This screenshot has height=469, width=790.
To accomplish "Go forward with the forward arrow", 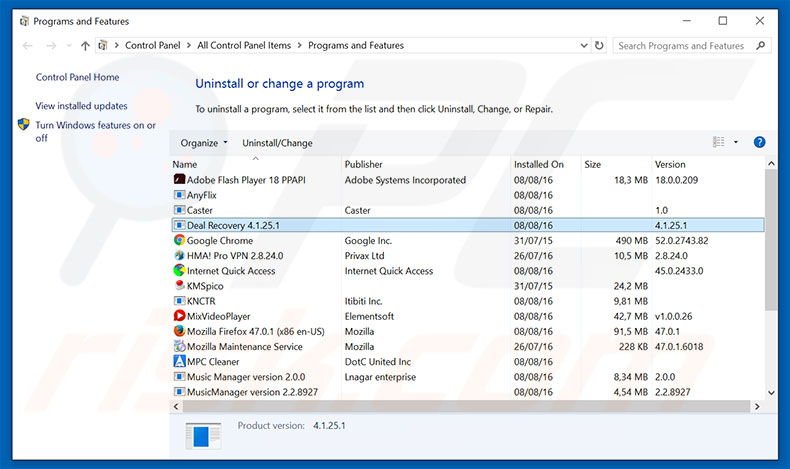I will tap(51, 46).
